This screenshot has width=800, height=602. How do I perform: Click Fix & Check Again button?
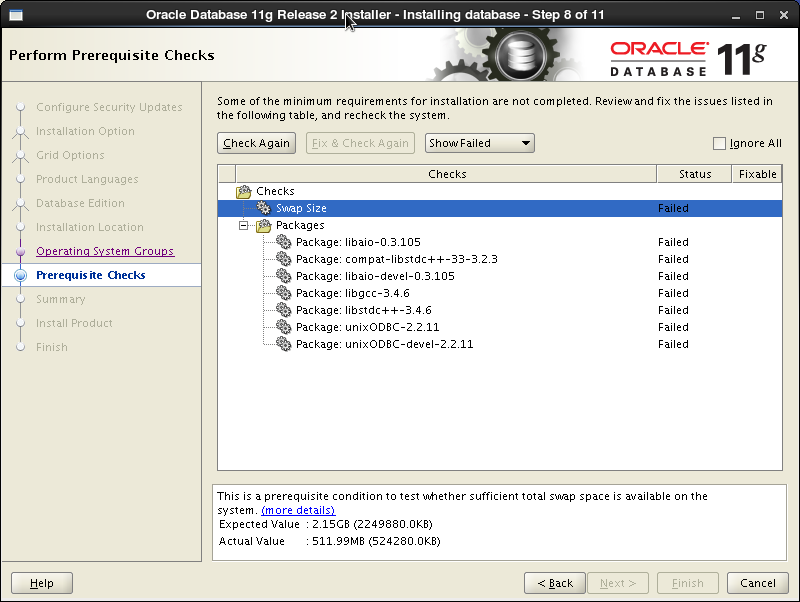pyautogui.click(x=360, y=143)
